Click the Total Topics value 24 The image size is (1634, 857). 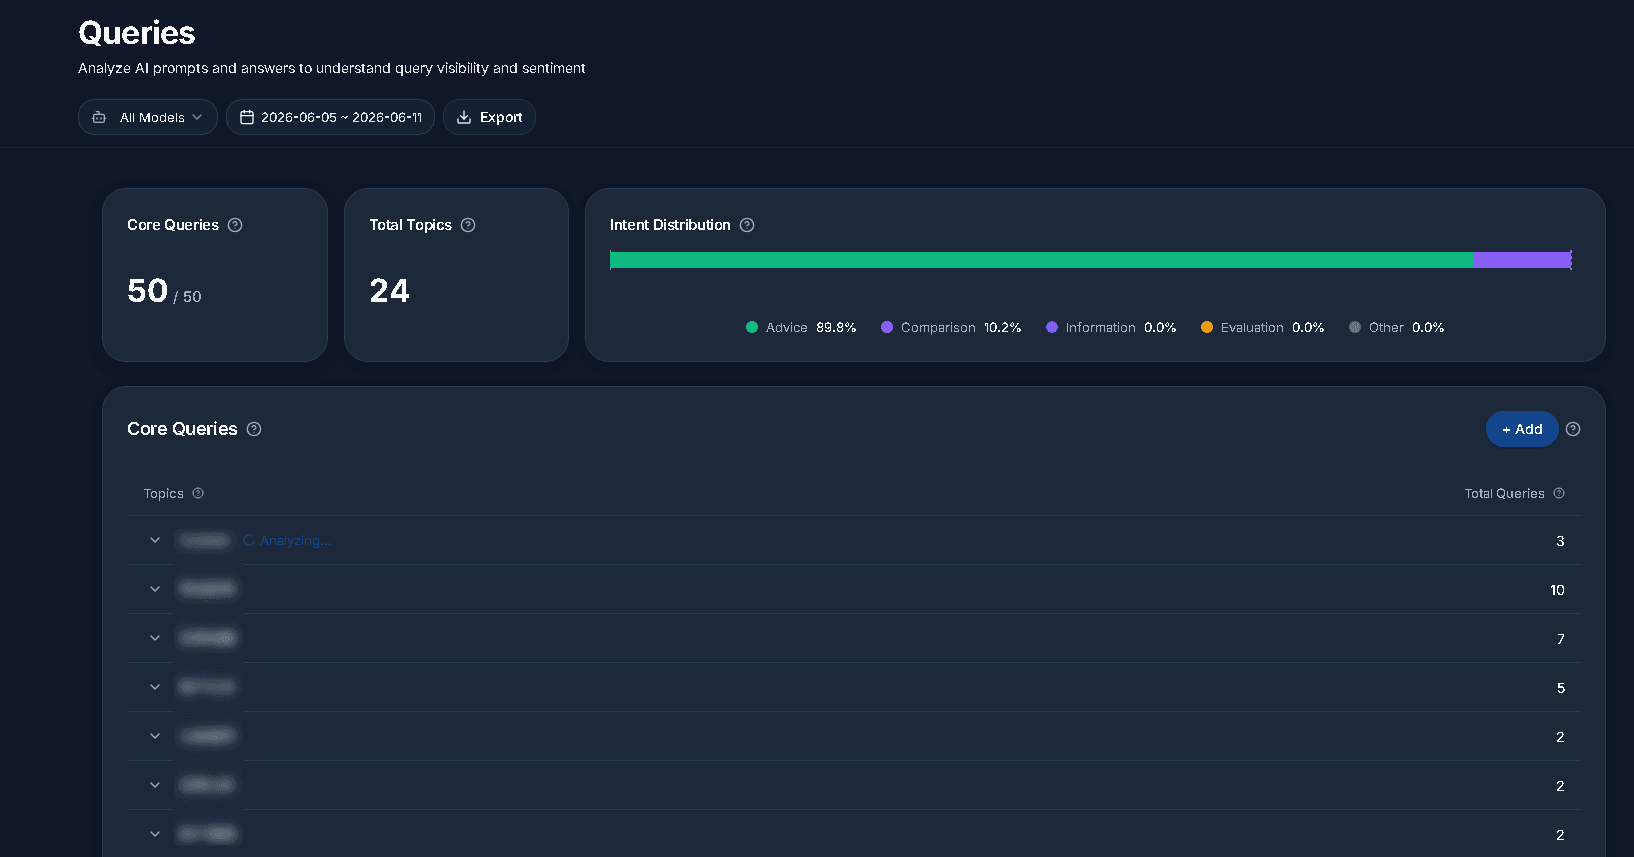pos(389,291)
